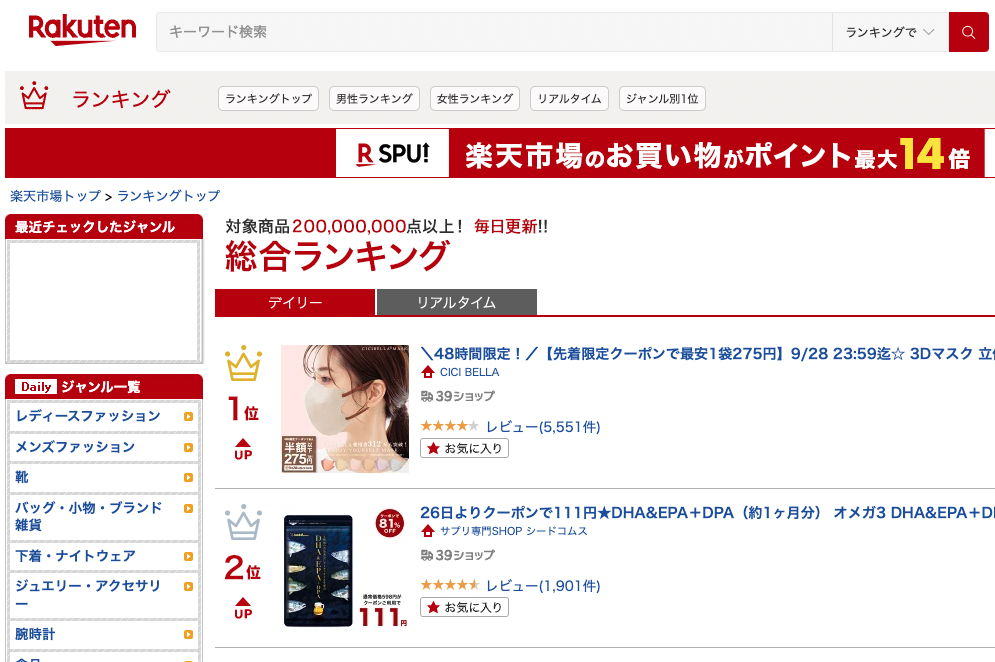995x662 pixels.
Task: Open the DHA&EPA supplement product thumbnail
Action: click(x=345, y=567)
